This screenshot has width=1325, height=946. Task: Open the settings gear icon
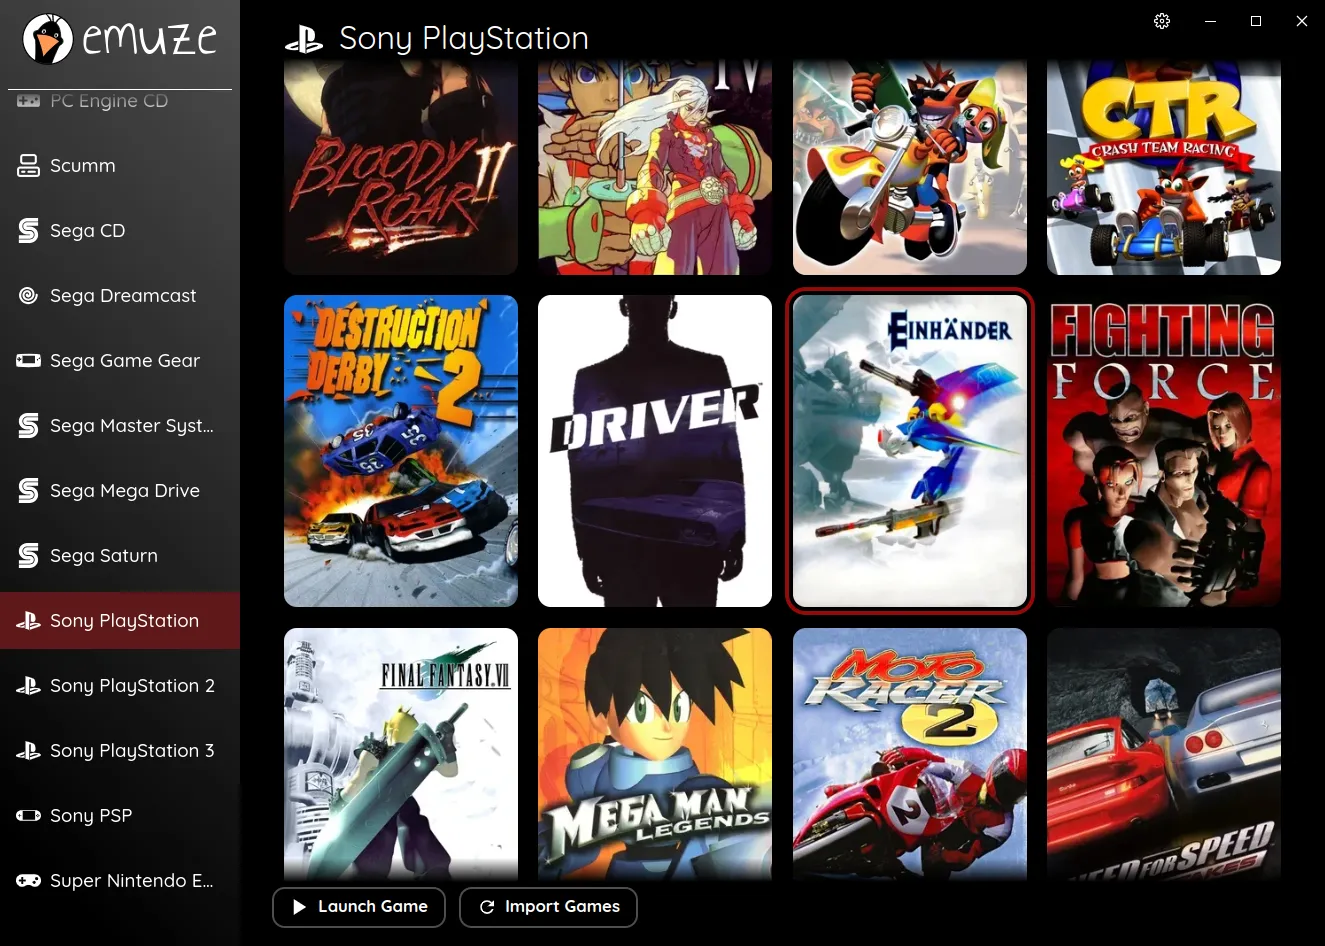[x=1162, y=21]
